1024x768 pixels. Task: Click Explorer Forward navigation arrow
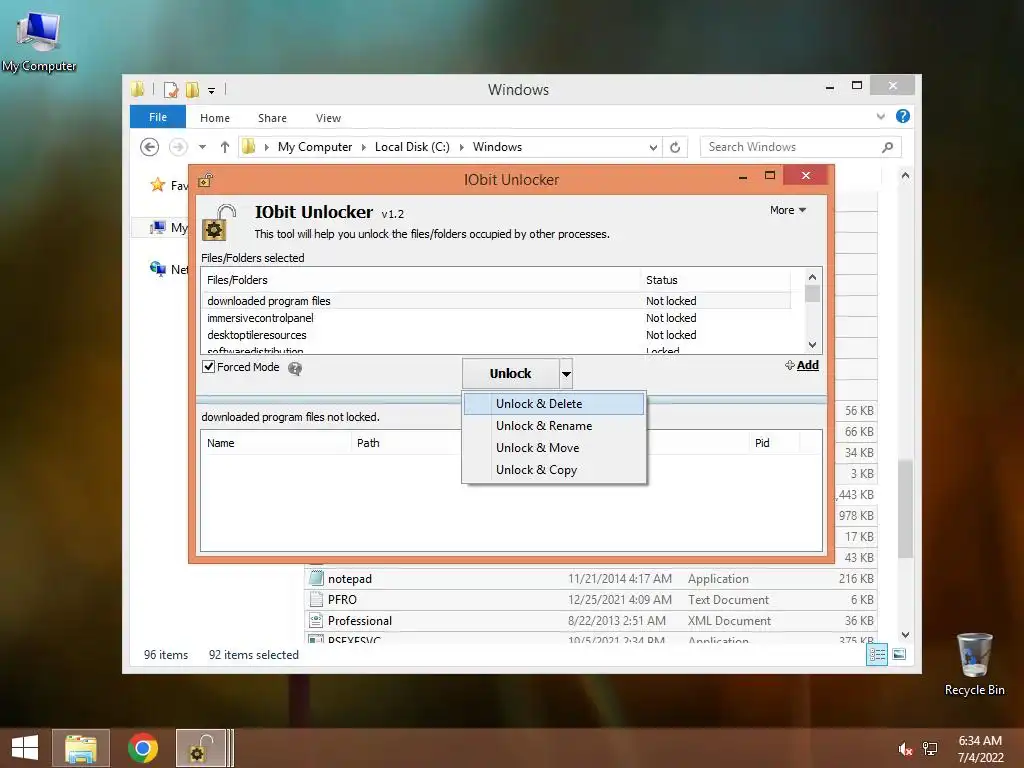click(178, 147)
